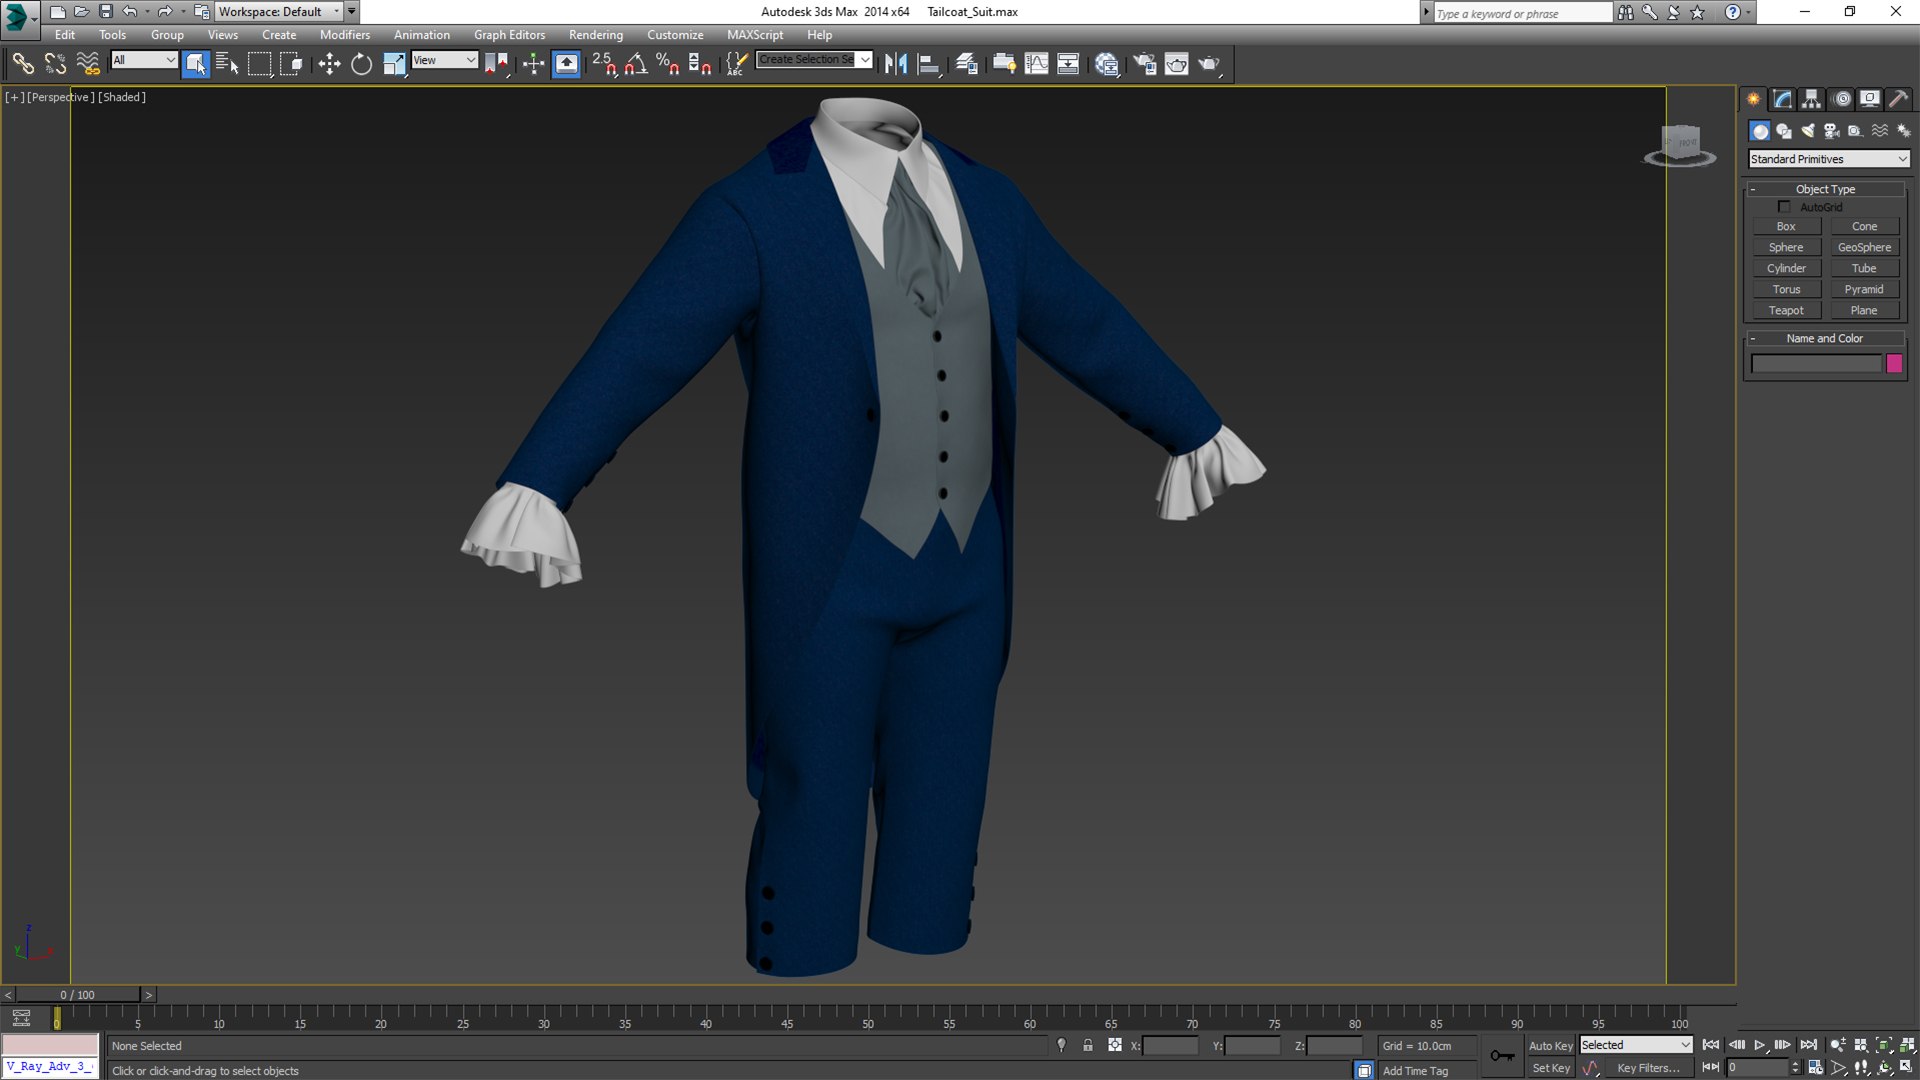Click the Cylinder object button
This screenshot has width=1920, height=1080.
(x=1786, y=268)
